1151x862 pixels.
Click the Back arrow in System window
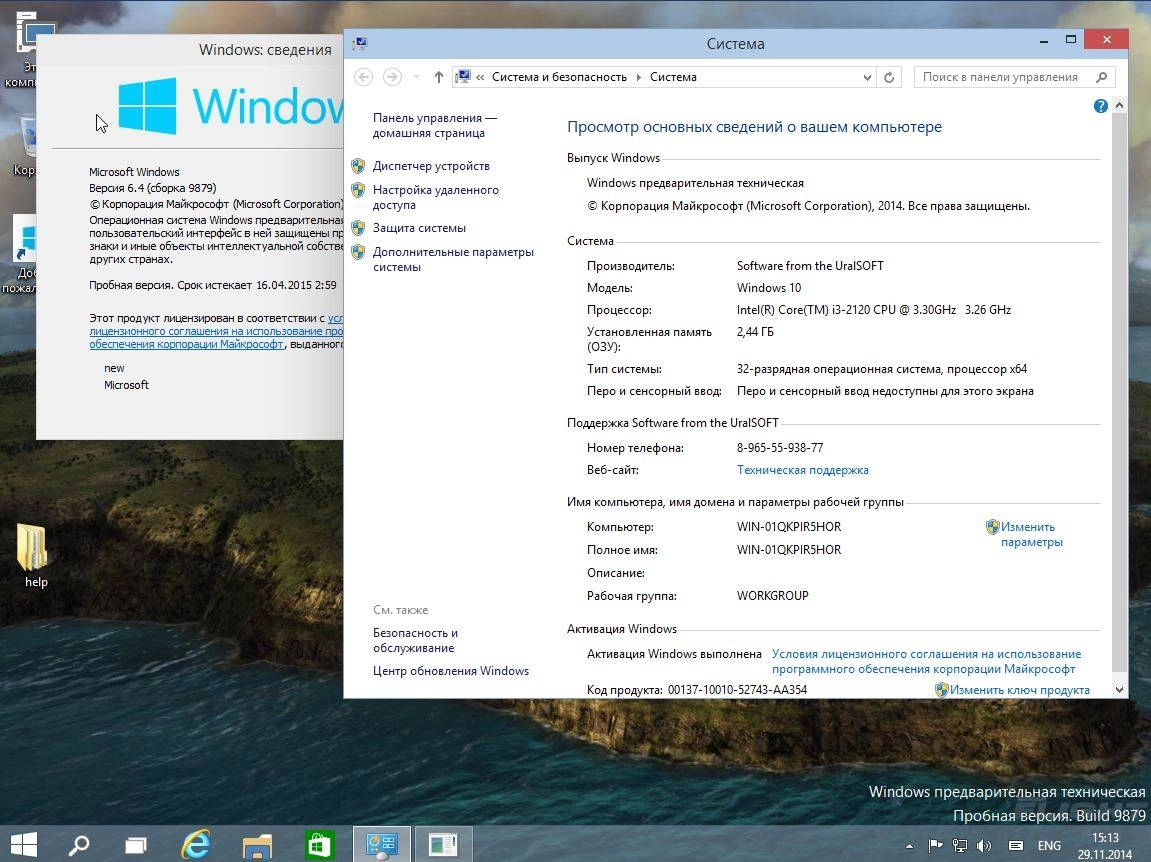coord(363,77)
